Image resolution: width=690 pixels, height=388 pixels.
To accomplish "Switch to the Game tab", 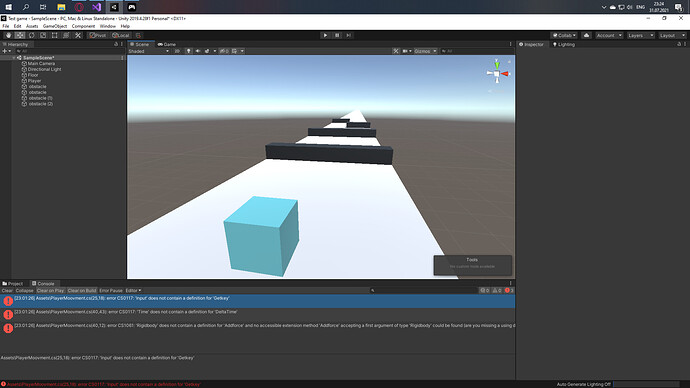I will [167, 44].
